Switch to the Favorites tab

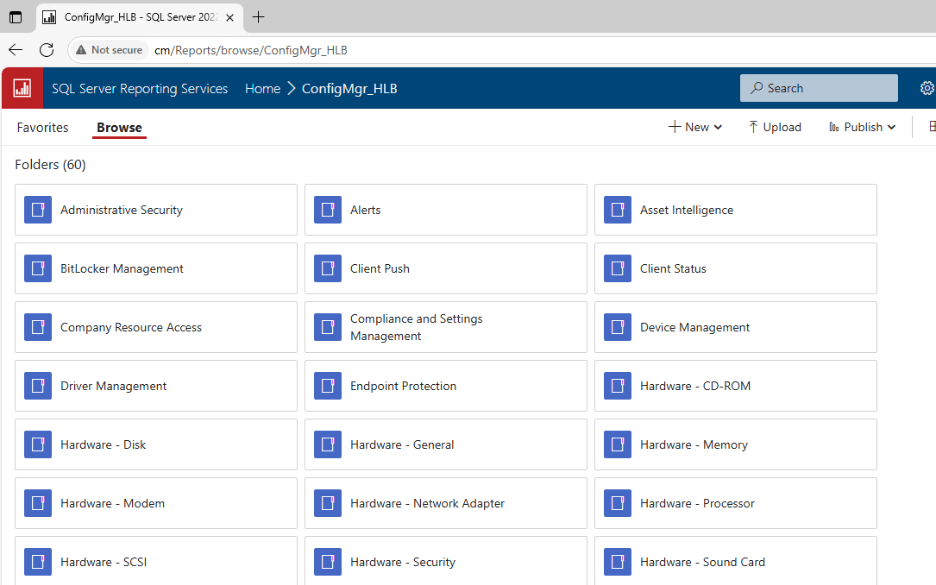point(42,127)
